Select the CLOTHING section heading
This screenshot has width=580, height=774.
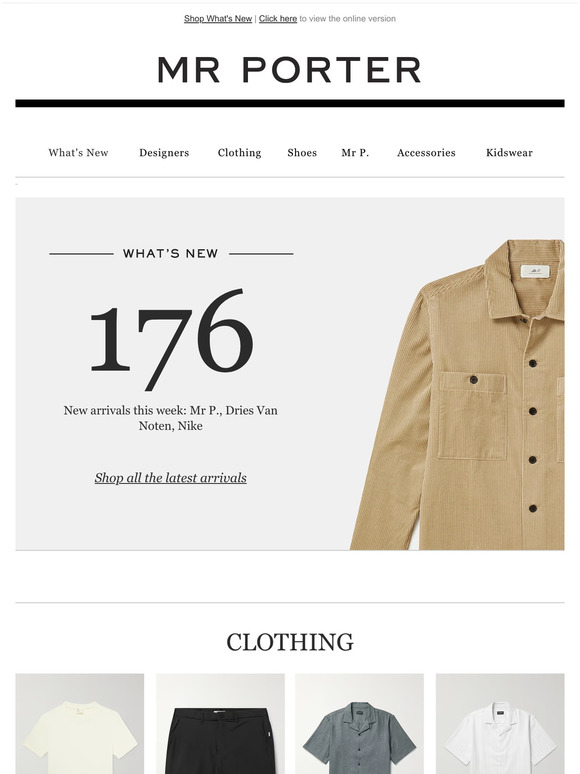tap(290, 642)
